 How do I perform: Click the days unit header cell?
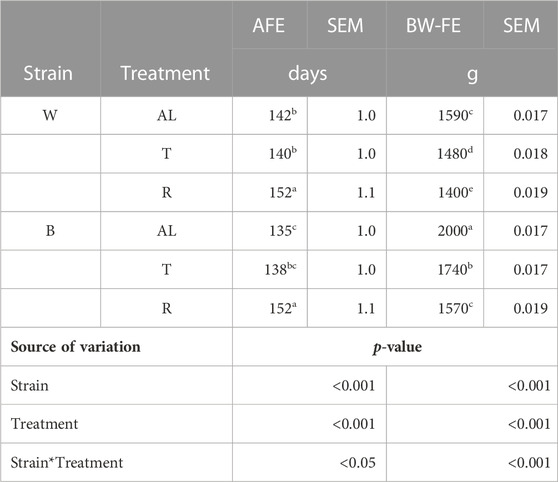click(308, 74)
